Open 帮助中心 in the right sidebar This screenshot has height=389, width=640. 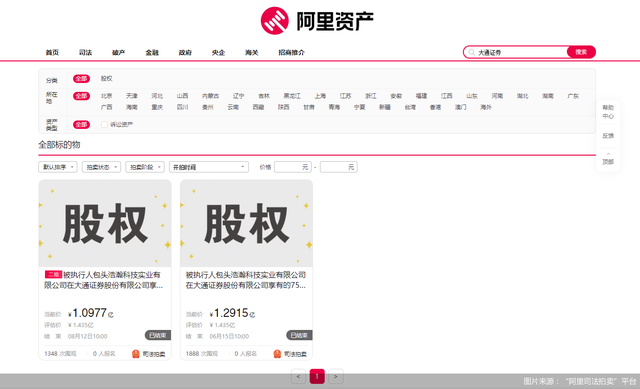[608, 112]
